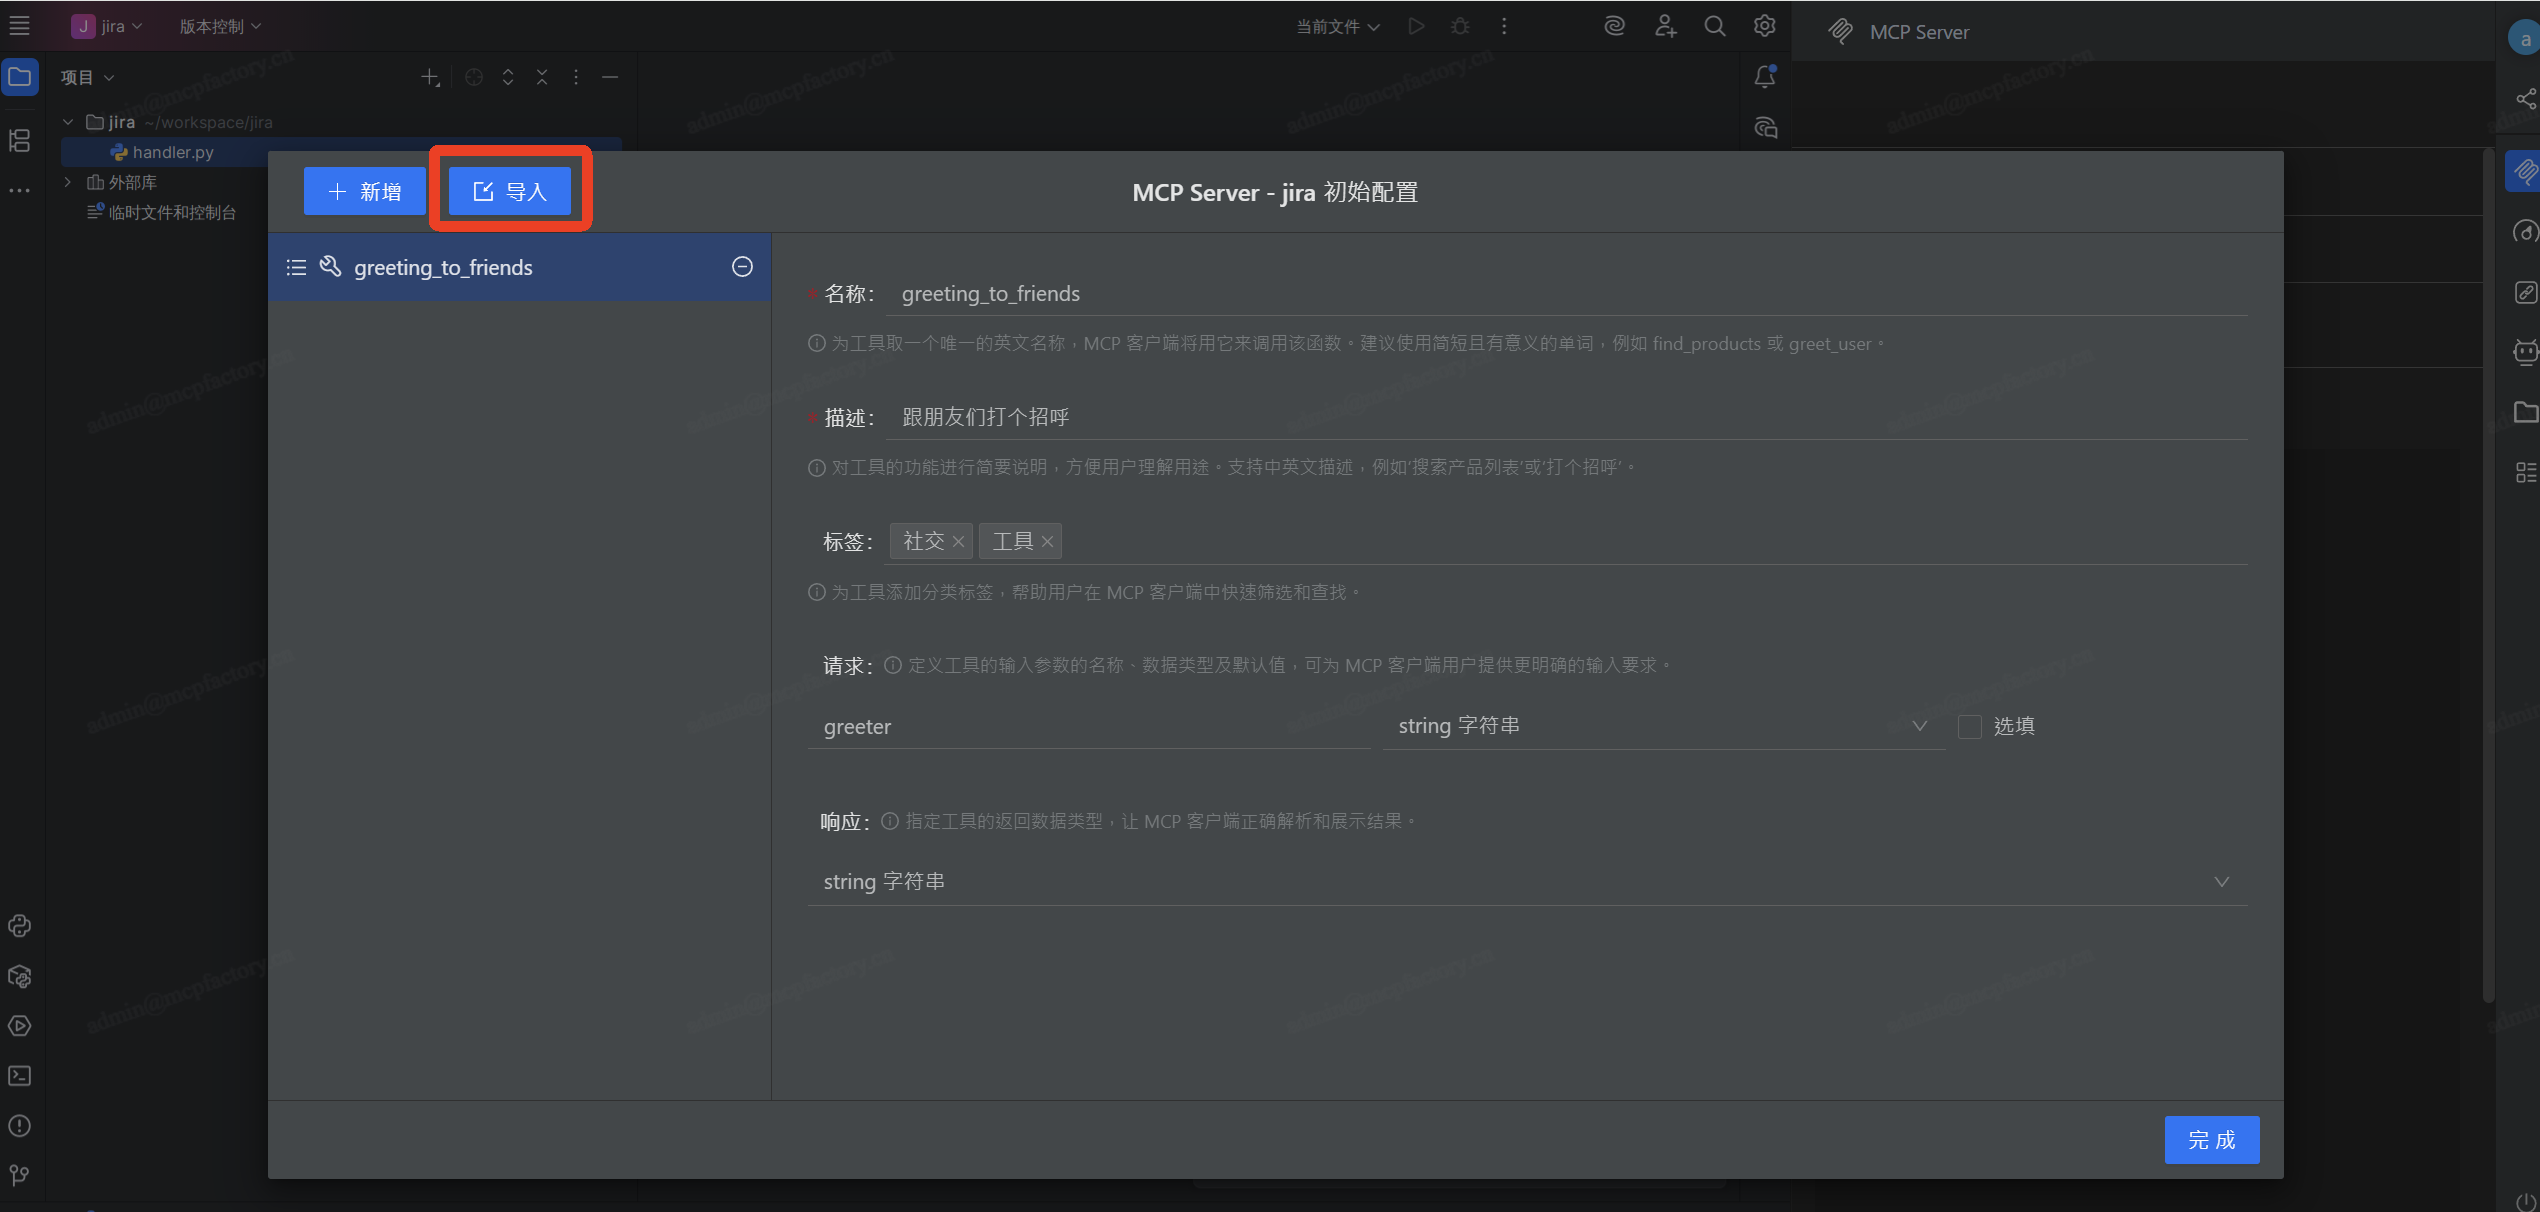Screen dimensions: 2540x1212
Task: Open the 版本控制 menu
Action: [x=220, y=26]
